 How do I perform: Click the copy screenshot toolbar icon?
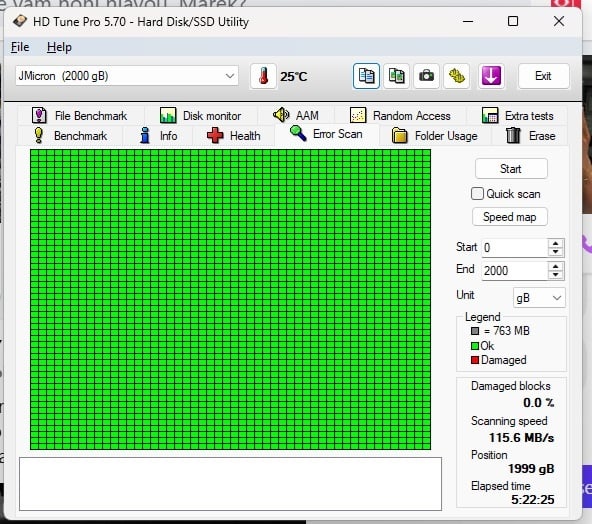pyautogui.click(x=396, y=76)
